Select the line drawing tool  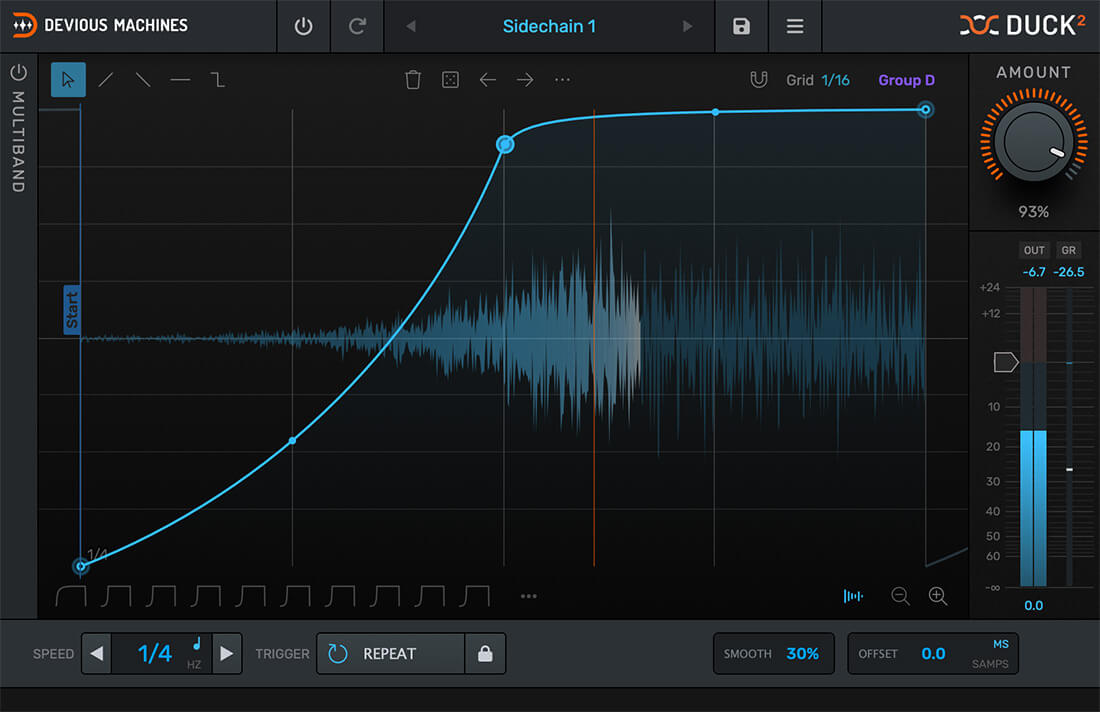105,79
